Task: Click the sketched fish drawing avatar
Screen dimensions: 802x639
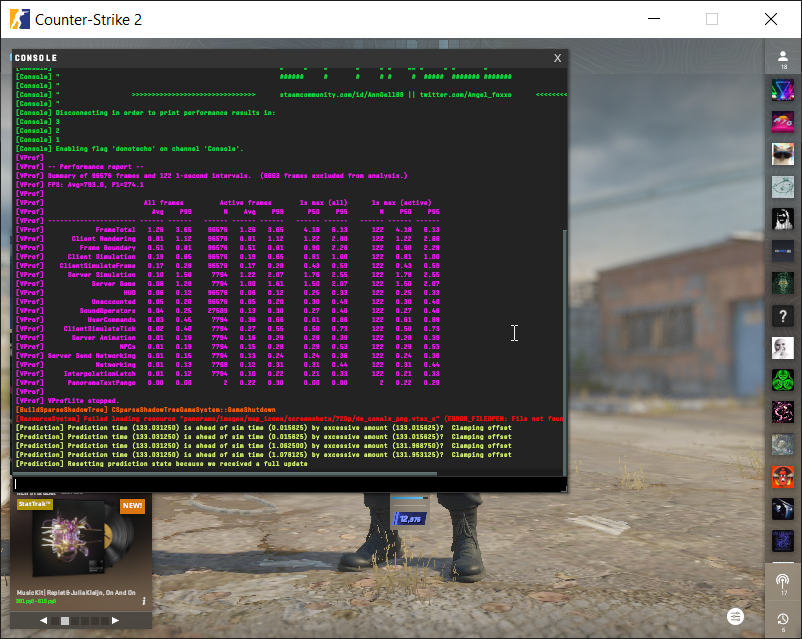Action: (x=783, y=187)
